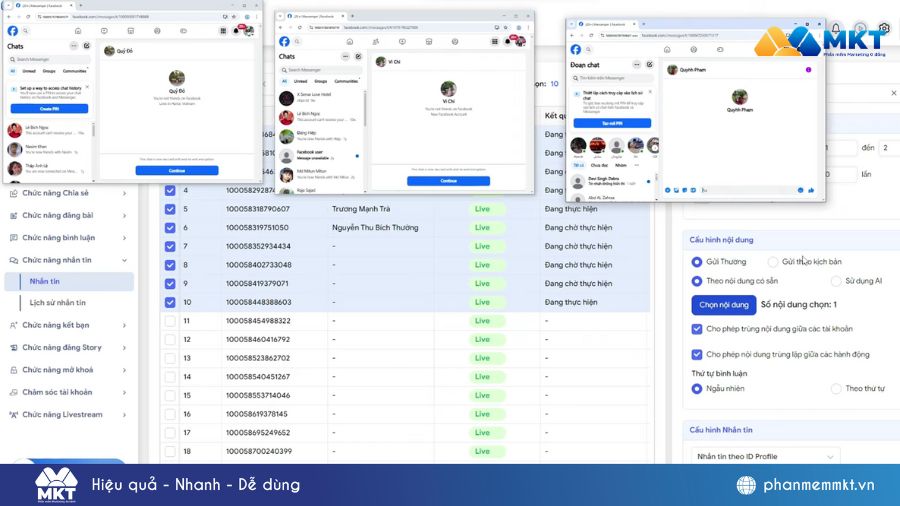This screenshot has height=506, width=900.
Task: Click the 'Tạo mã PIN' button
Action: click(x=612, y=123)
